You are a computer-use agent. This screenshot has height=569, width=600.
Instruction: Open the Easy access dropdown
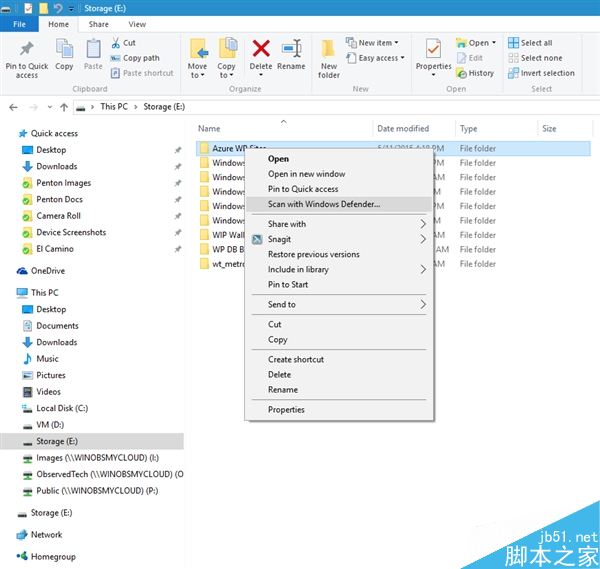(375, 58)
